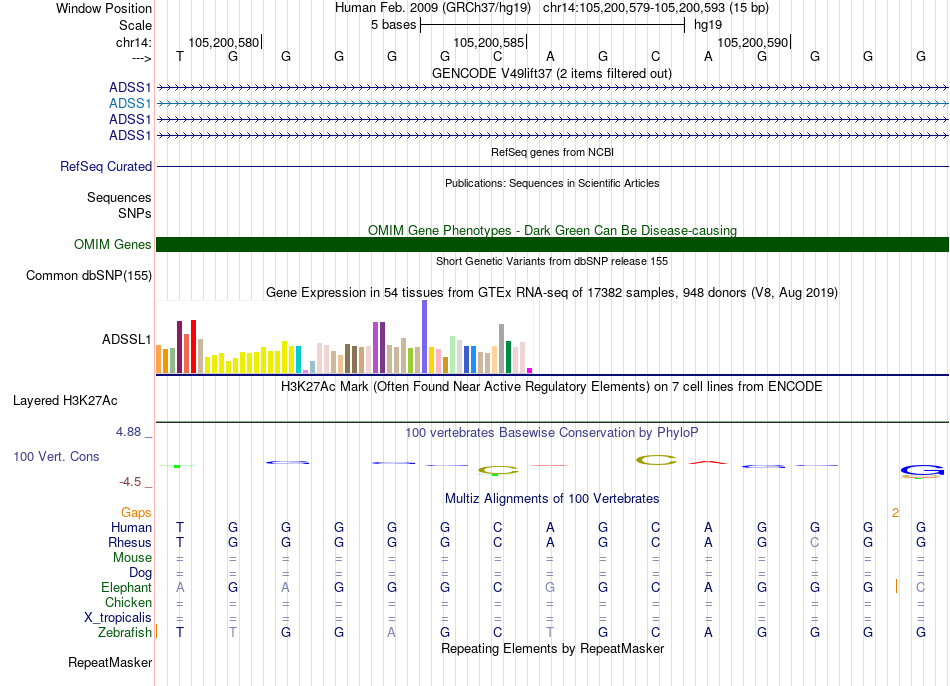The image size is (950, 686).
Task: Click the large blue G PhyloP logo
Action: click(921, 470)
